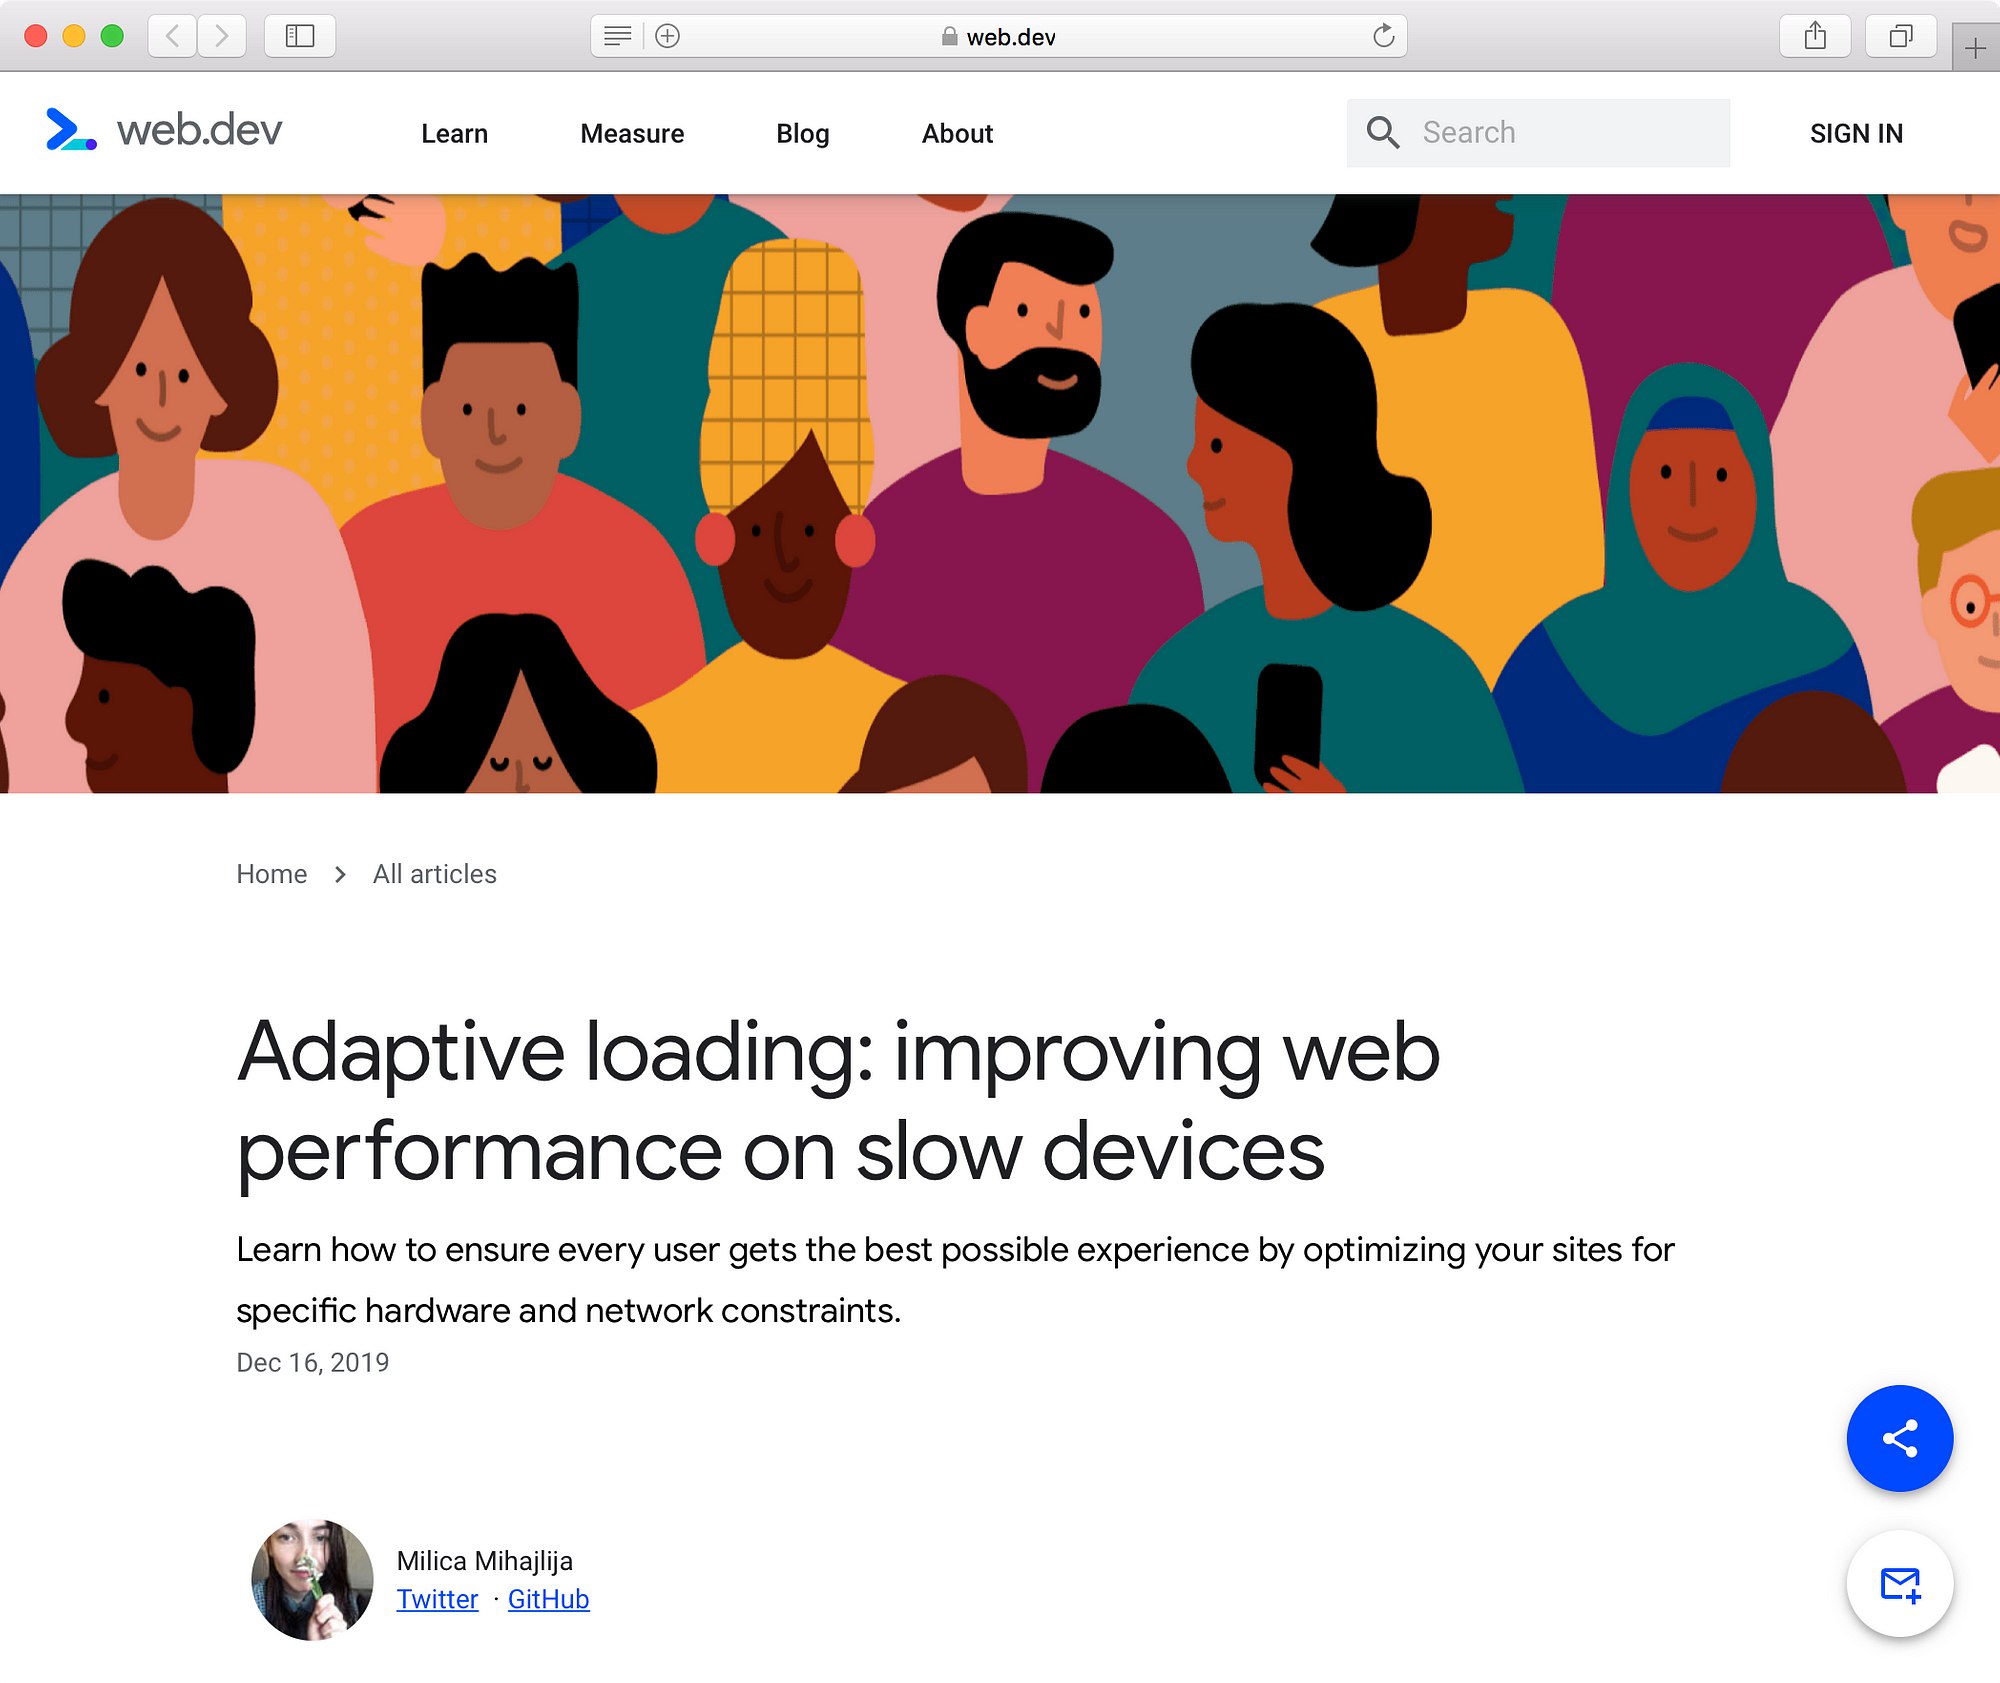The image size is (2000, 1683).
Task: Click the blue share floating button
Action: [1899, 1438]
